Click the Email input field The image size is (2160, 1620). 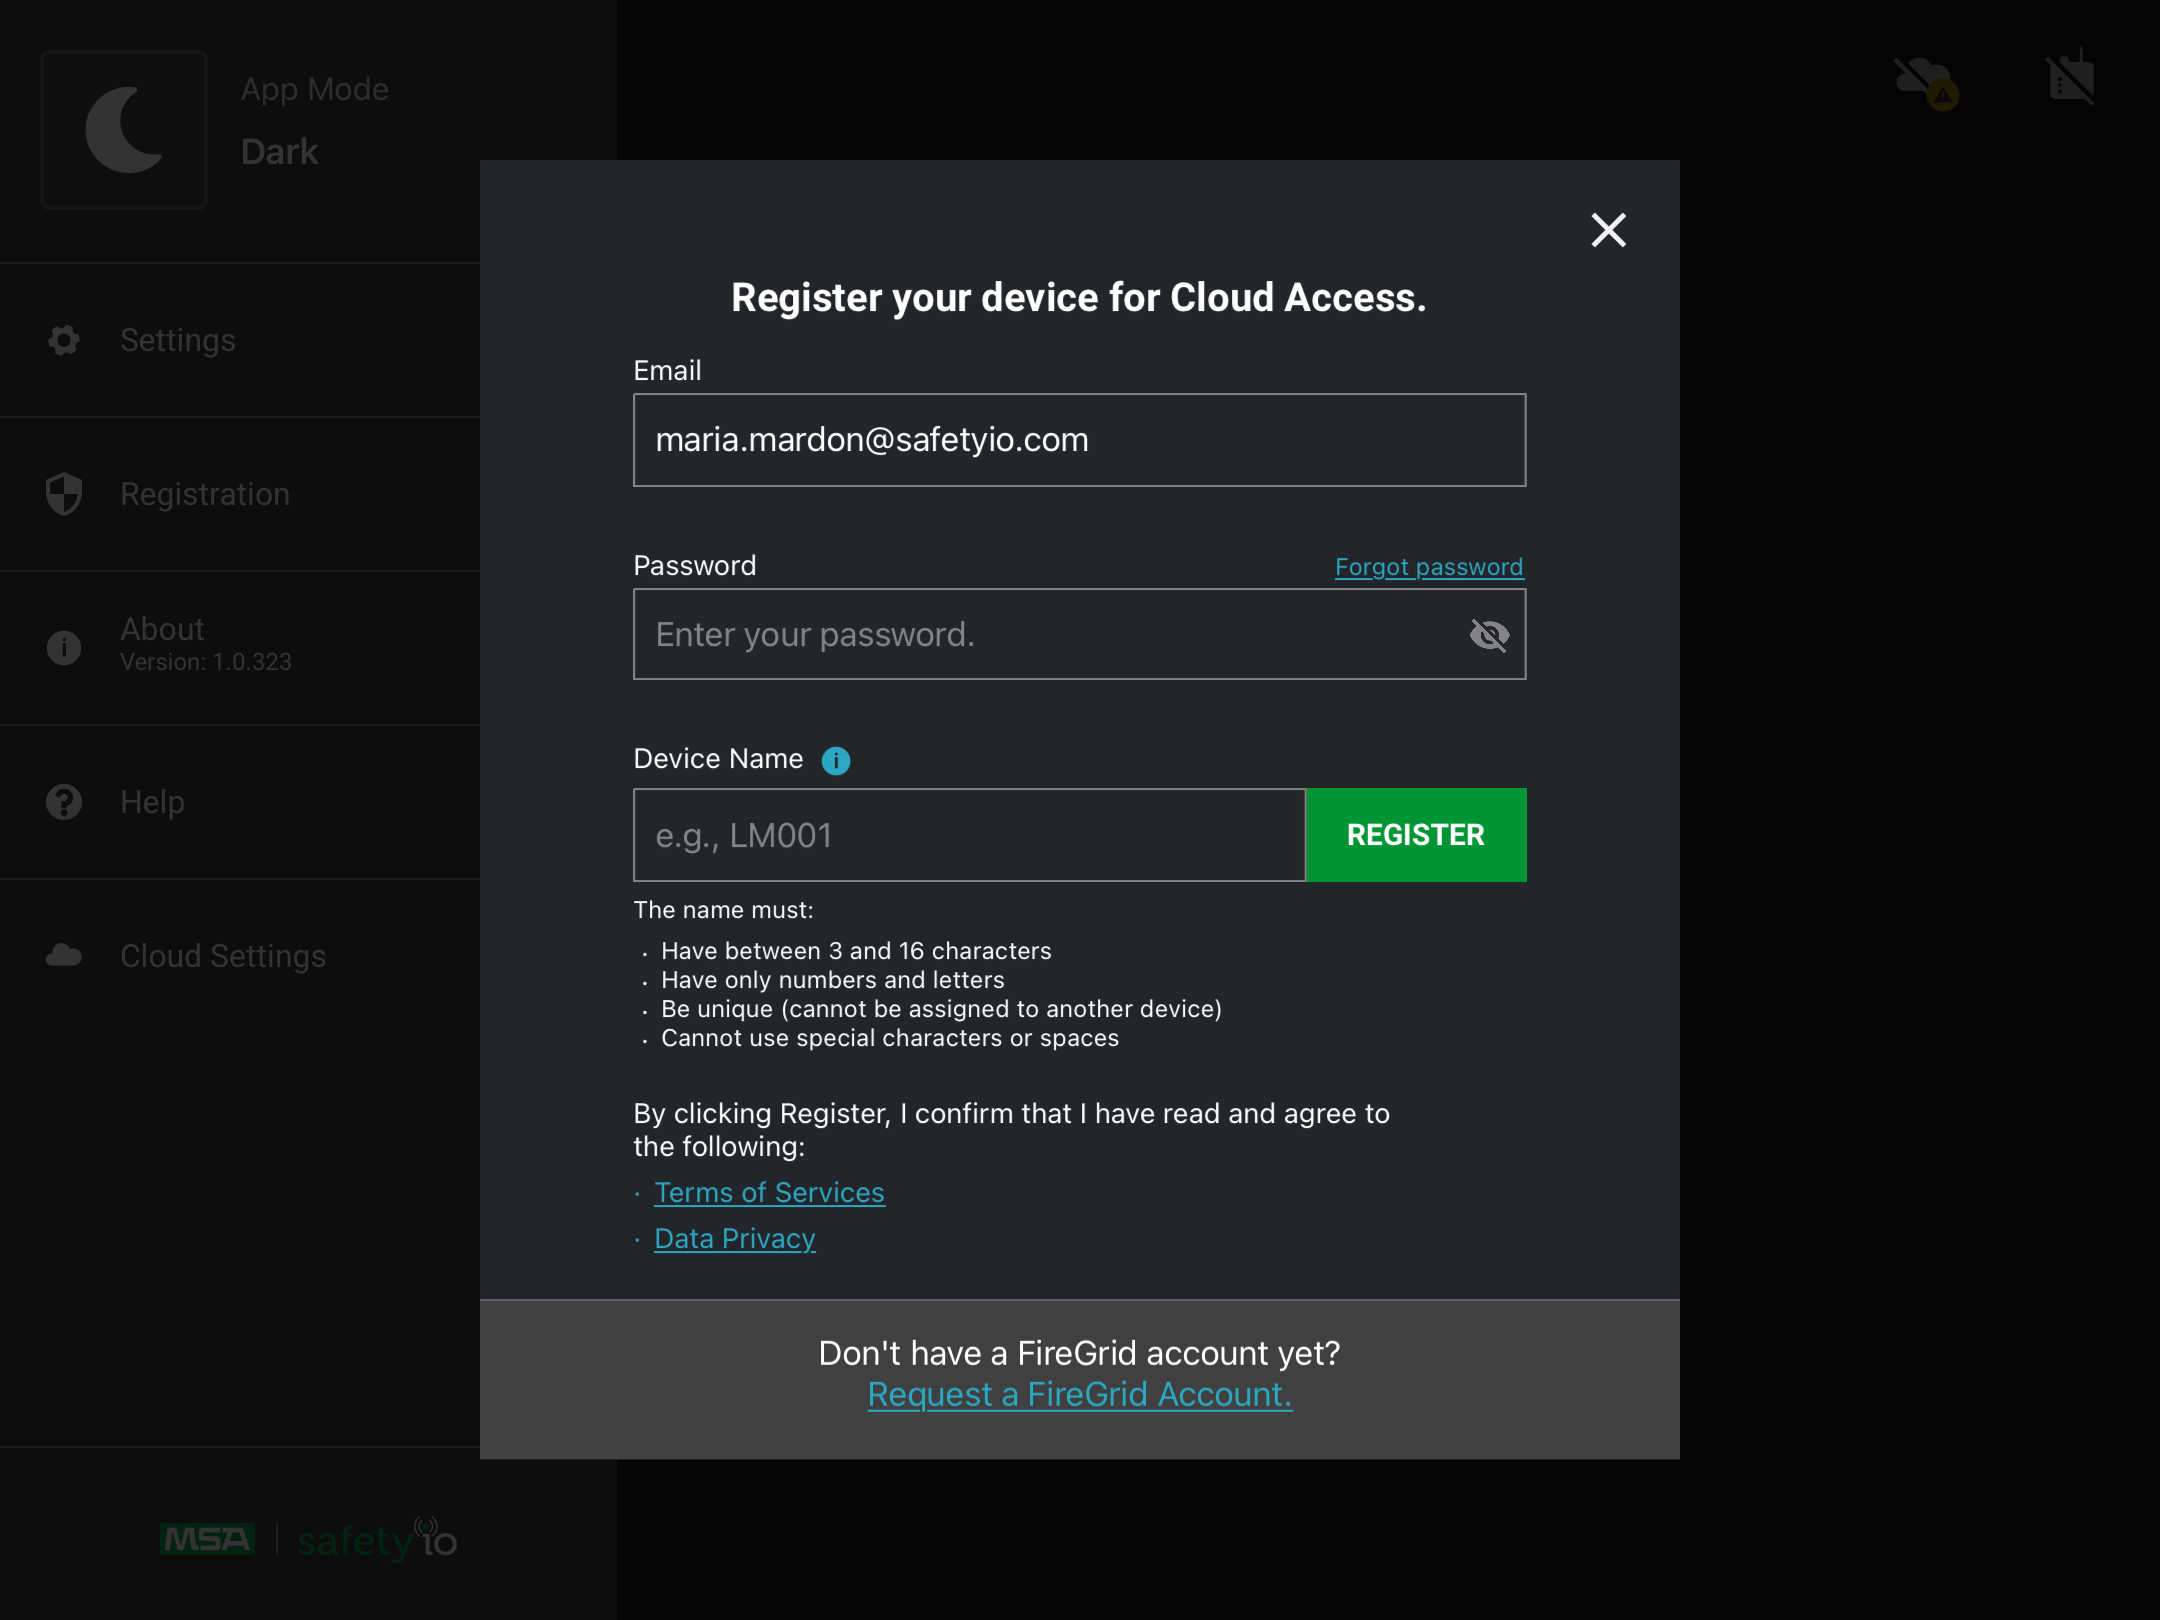tap(1079, 440)
